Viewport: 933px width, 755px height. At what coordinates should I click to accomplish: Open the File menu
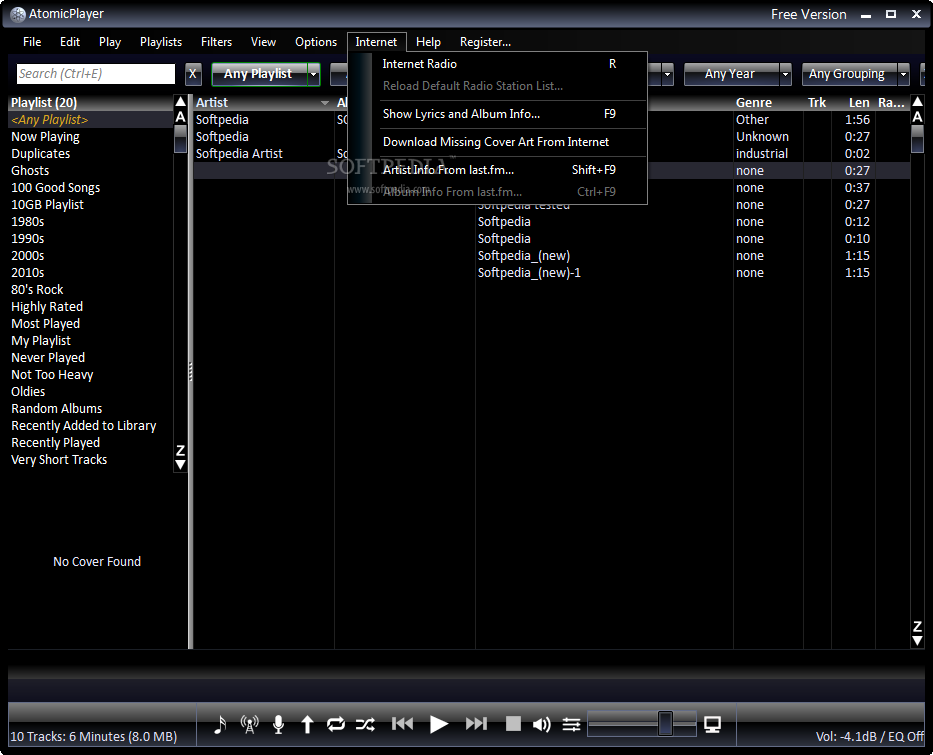(32, 42)
